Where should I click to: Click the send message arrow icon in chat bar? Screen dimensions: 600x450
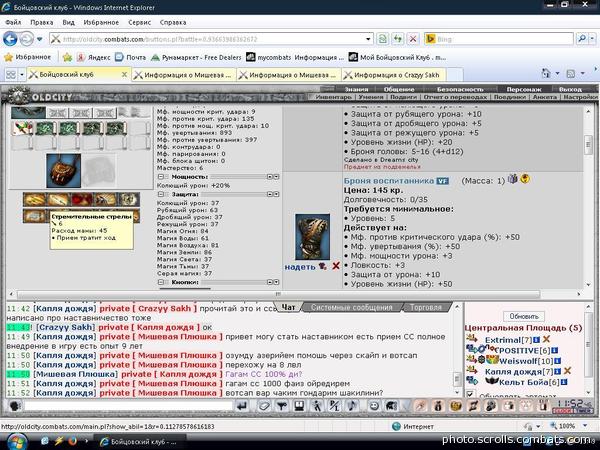click(x=242, y=406)
